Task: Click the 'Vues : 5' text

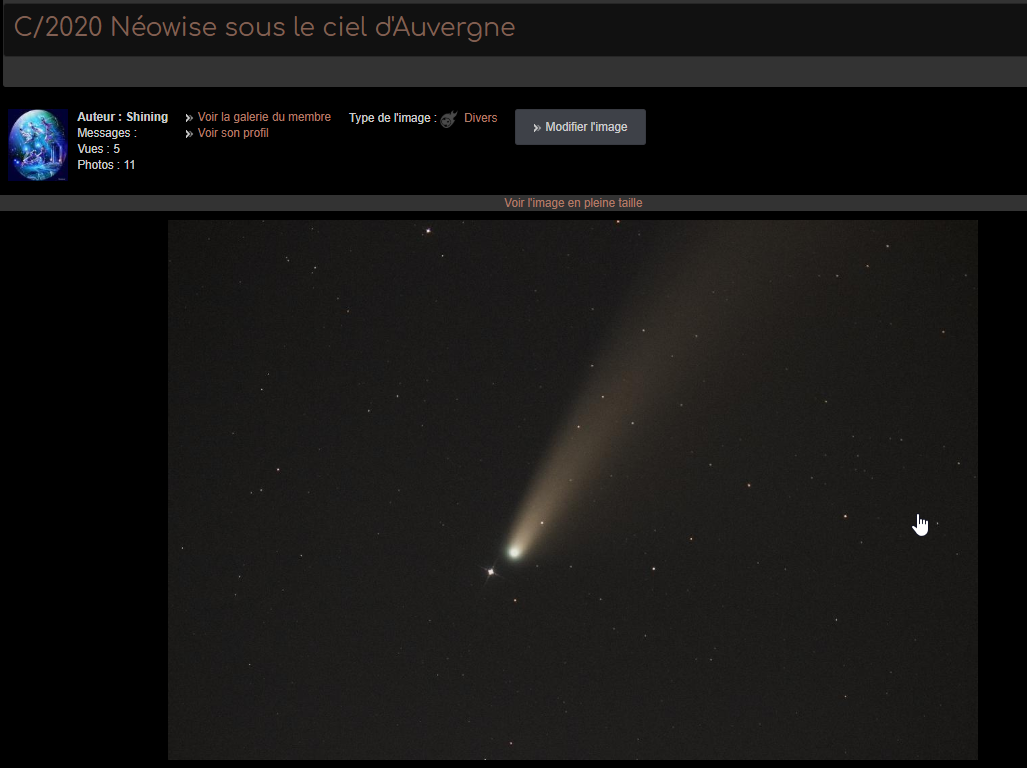Action: (x=98, y=149)
